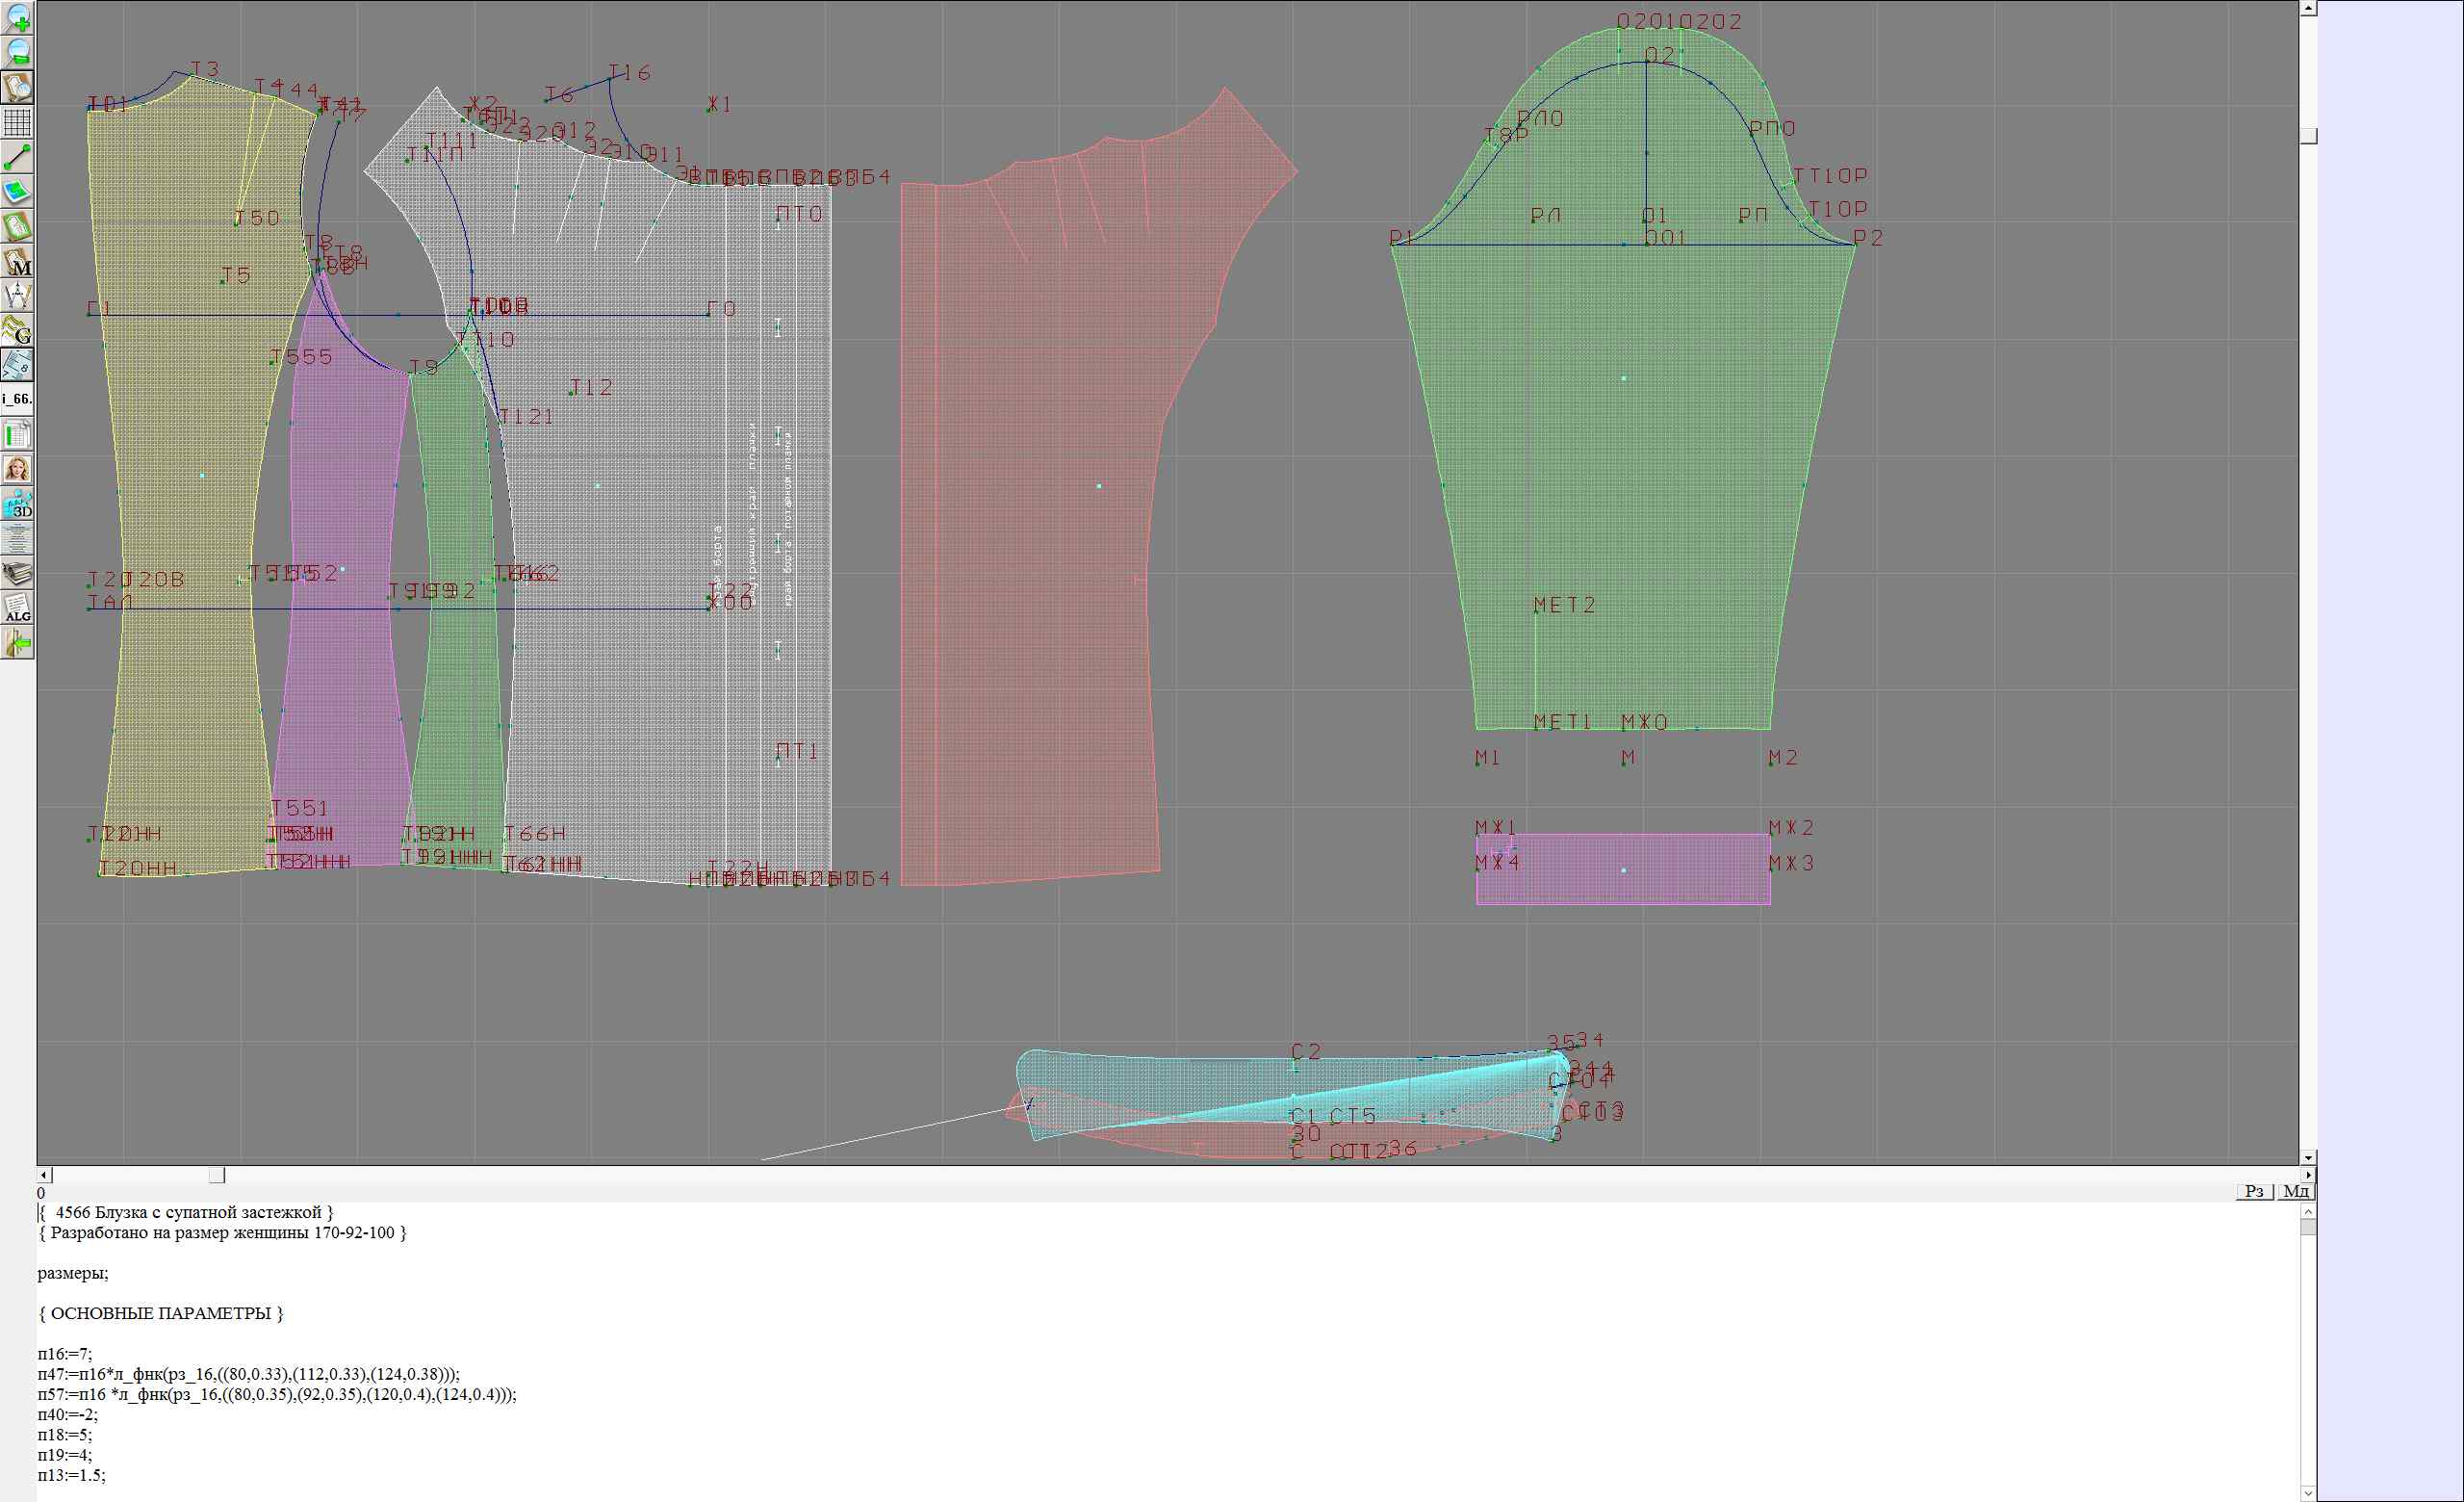This screenshot has height=1502, width=2464.
Task: Click the stacked books library icon
Action: point(18,573)
